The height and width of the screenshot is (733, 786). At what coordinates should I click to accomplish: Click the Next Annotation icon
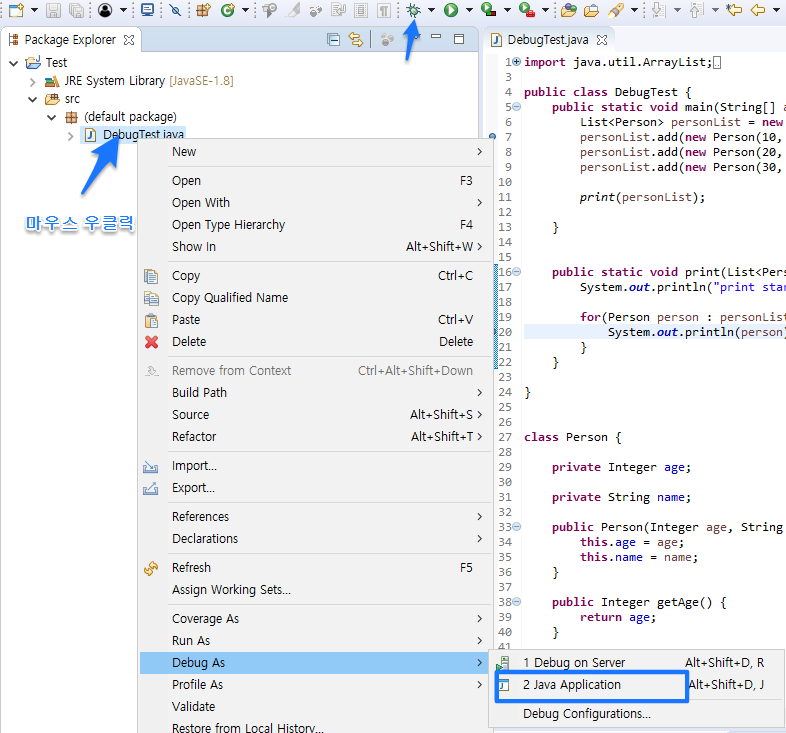tap(659, 10)
